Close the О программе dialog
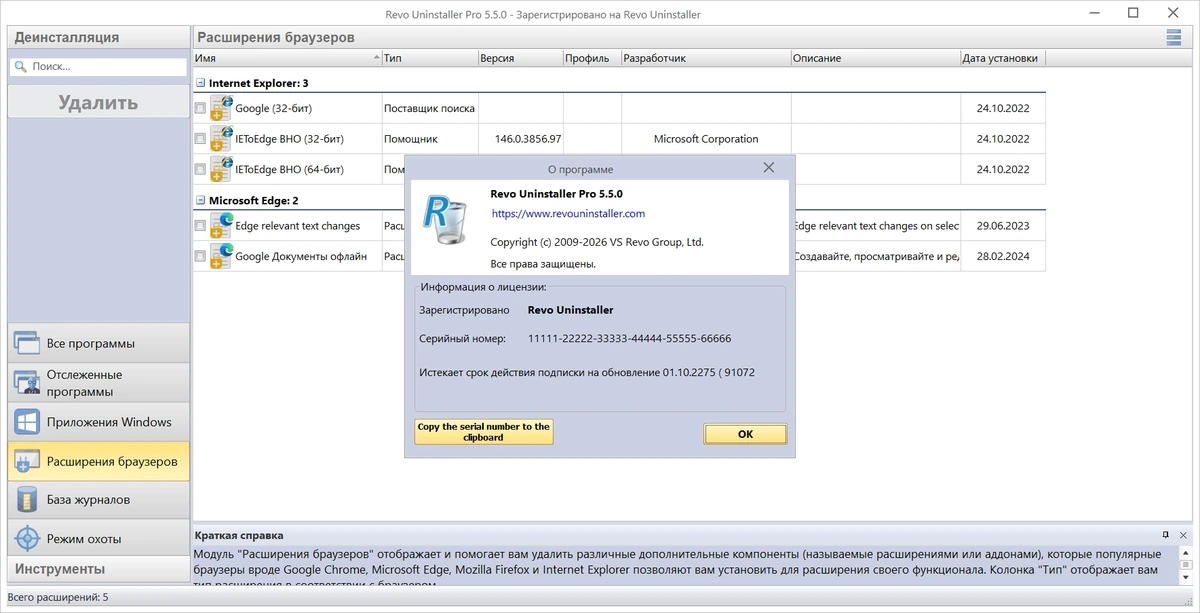 tap(769, 168)
